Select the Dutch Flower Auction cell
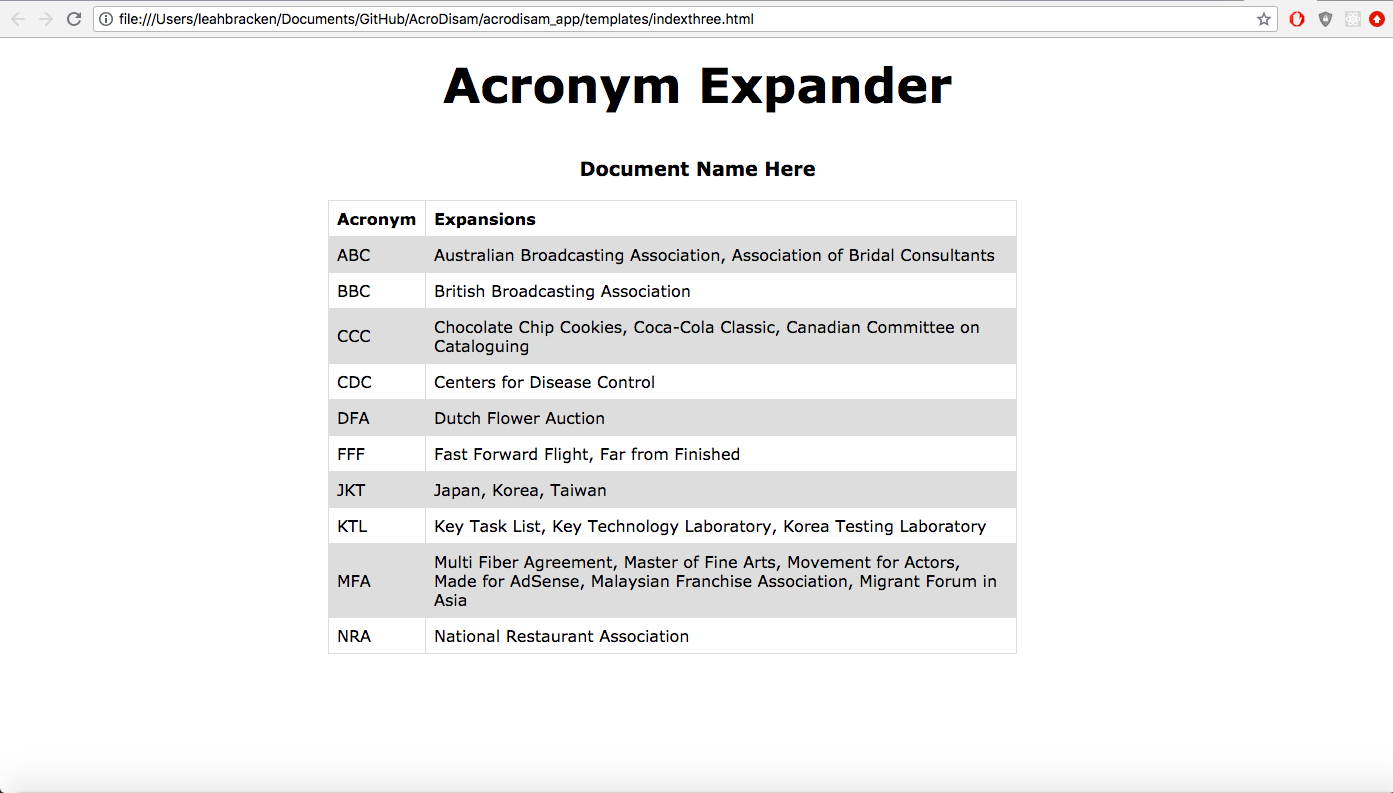The height and width of the screenshot is (793, 1393). pos(519,418)
